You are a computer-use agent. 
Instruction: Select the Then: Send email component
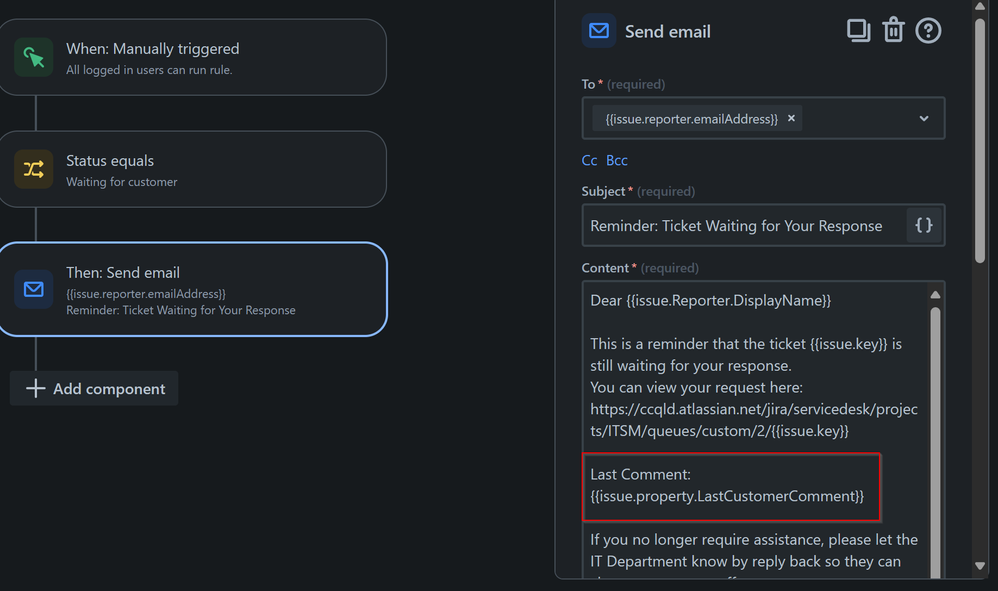195,290
